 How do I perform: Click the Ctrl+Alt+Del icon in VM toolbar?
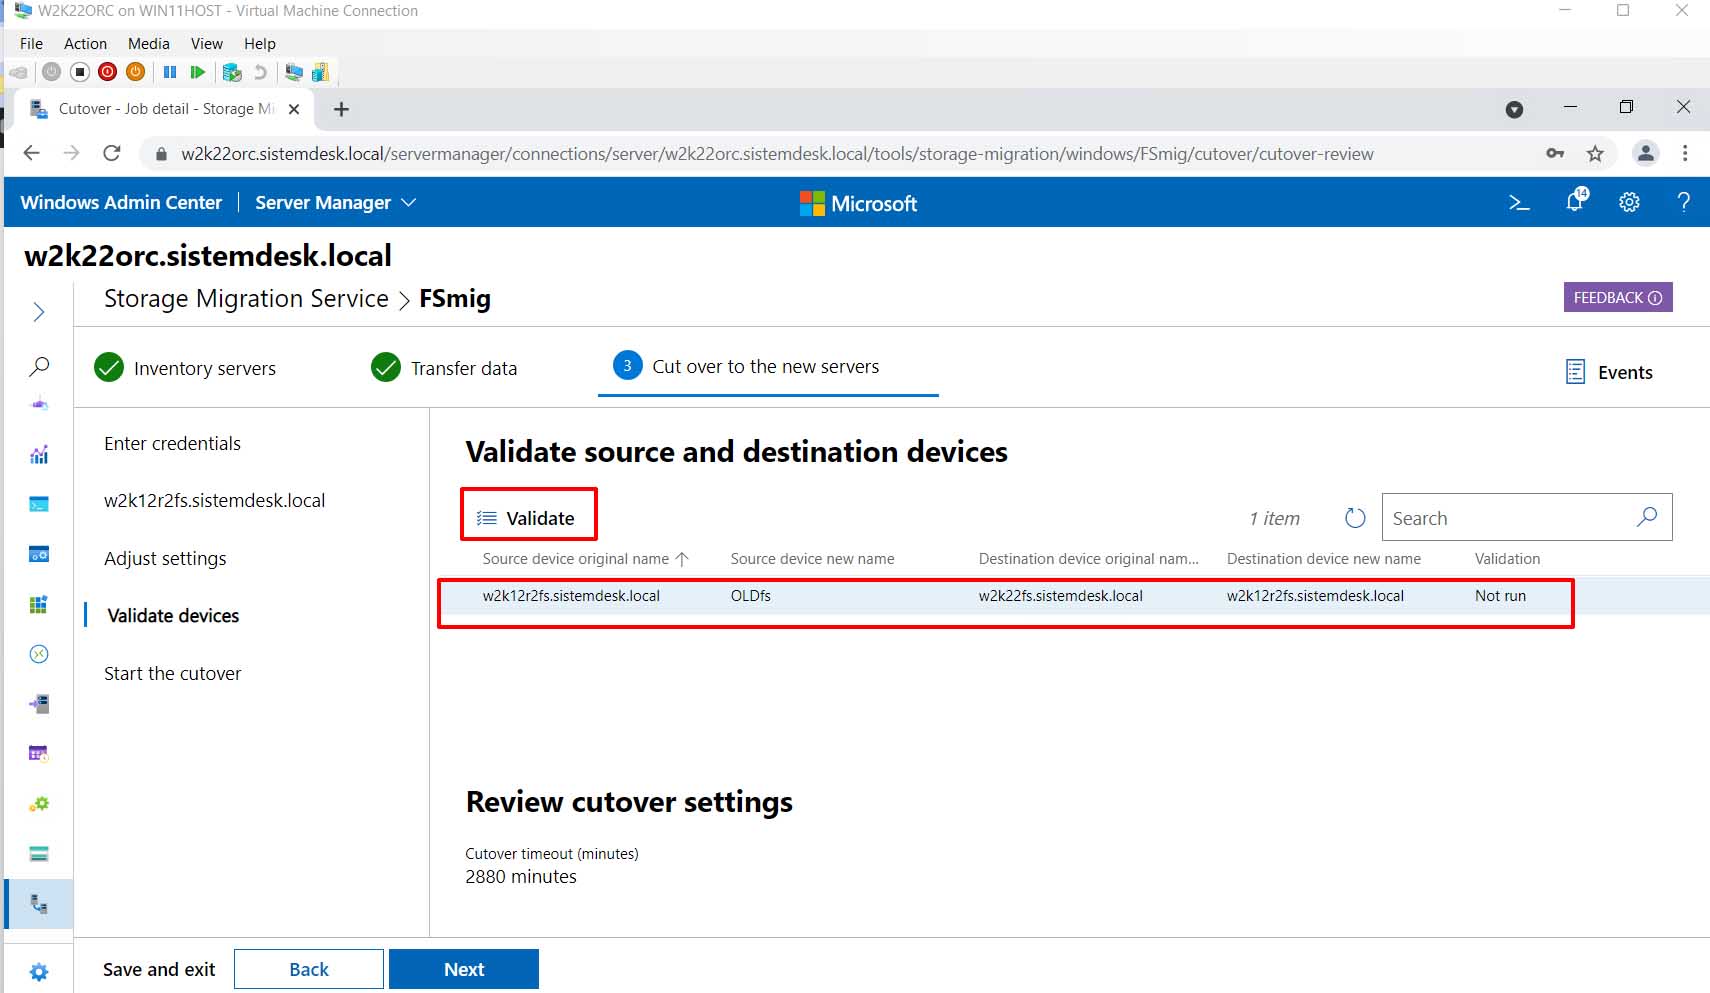click(x=18, y=72)
